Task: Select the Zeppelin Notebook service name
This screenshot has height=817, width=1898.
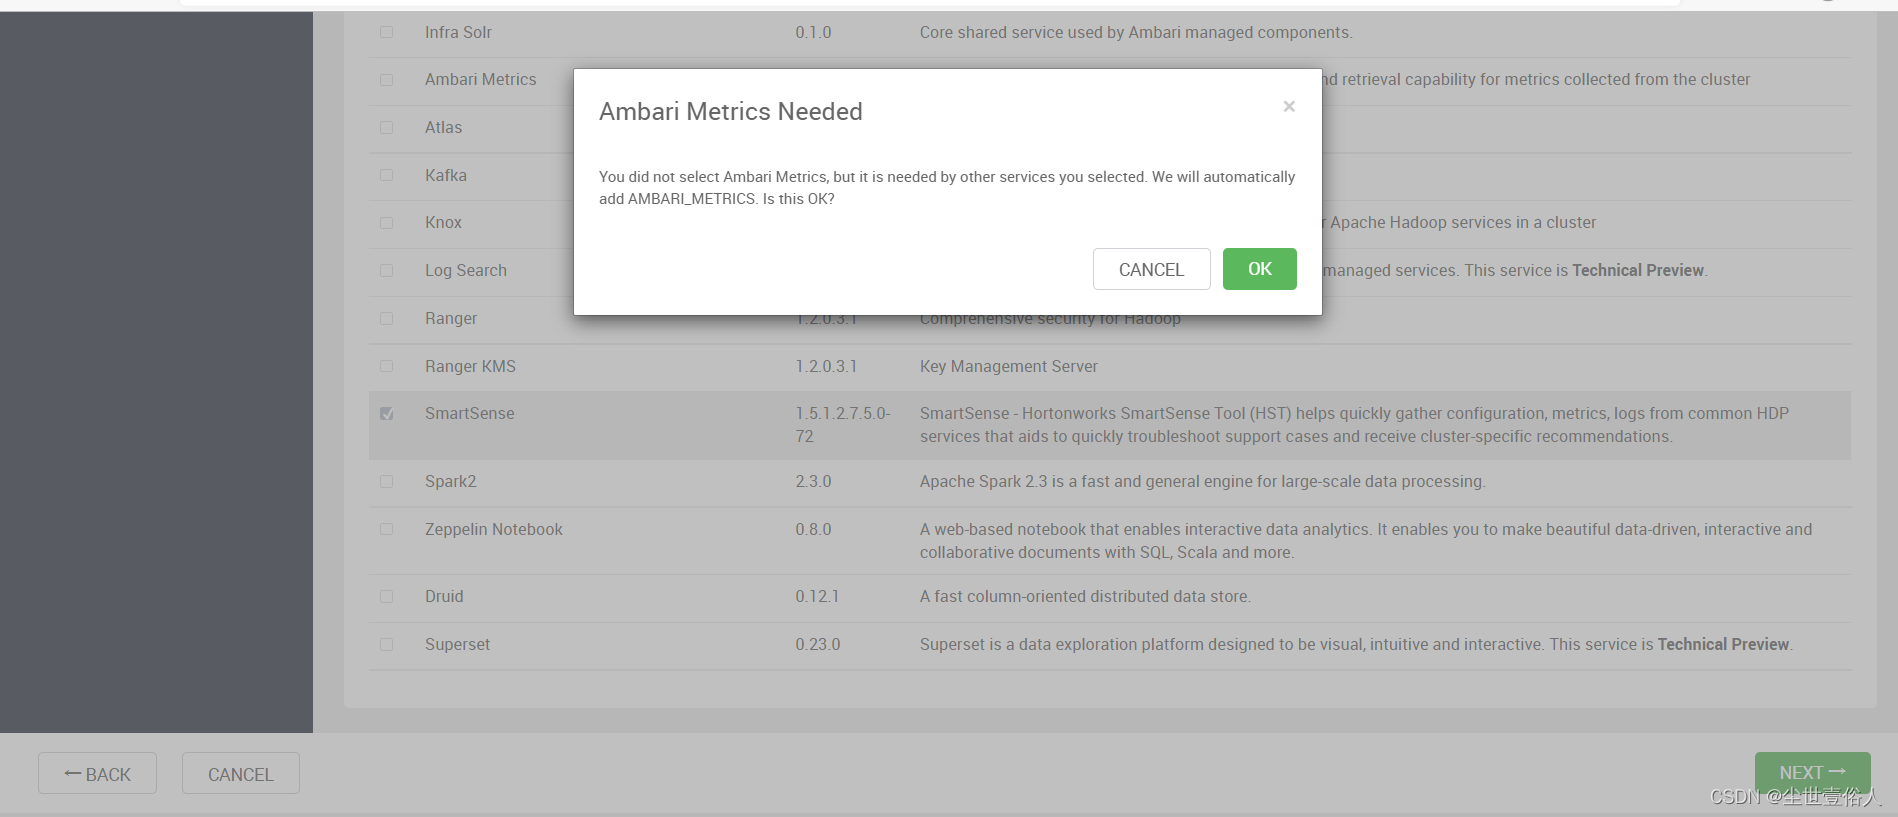Action: (x=493, y=529)
